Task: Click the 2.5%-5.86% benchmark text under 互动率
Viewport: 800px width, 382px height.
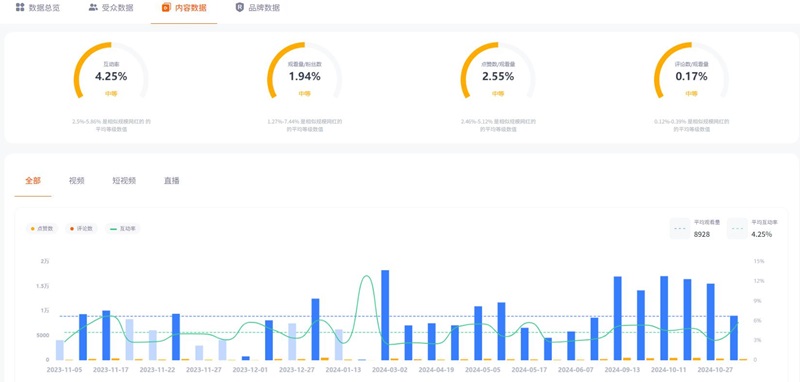Action: click(111, 125)
